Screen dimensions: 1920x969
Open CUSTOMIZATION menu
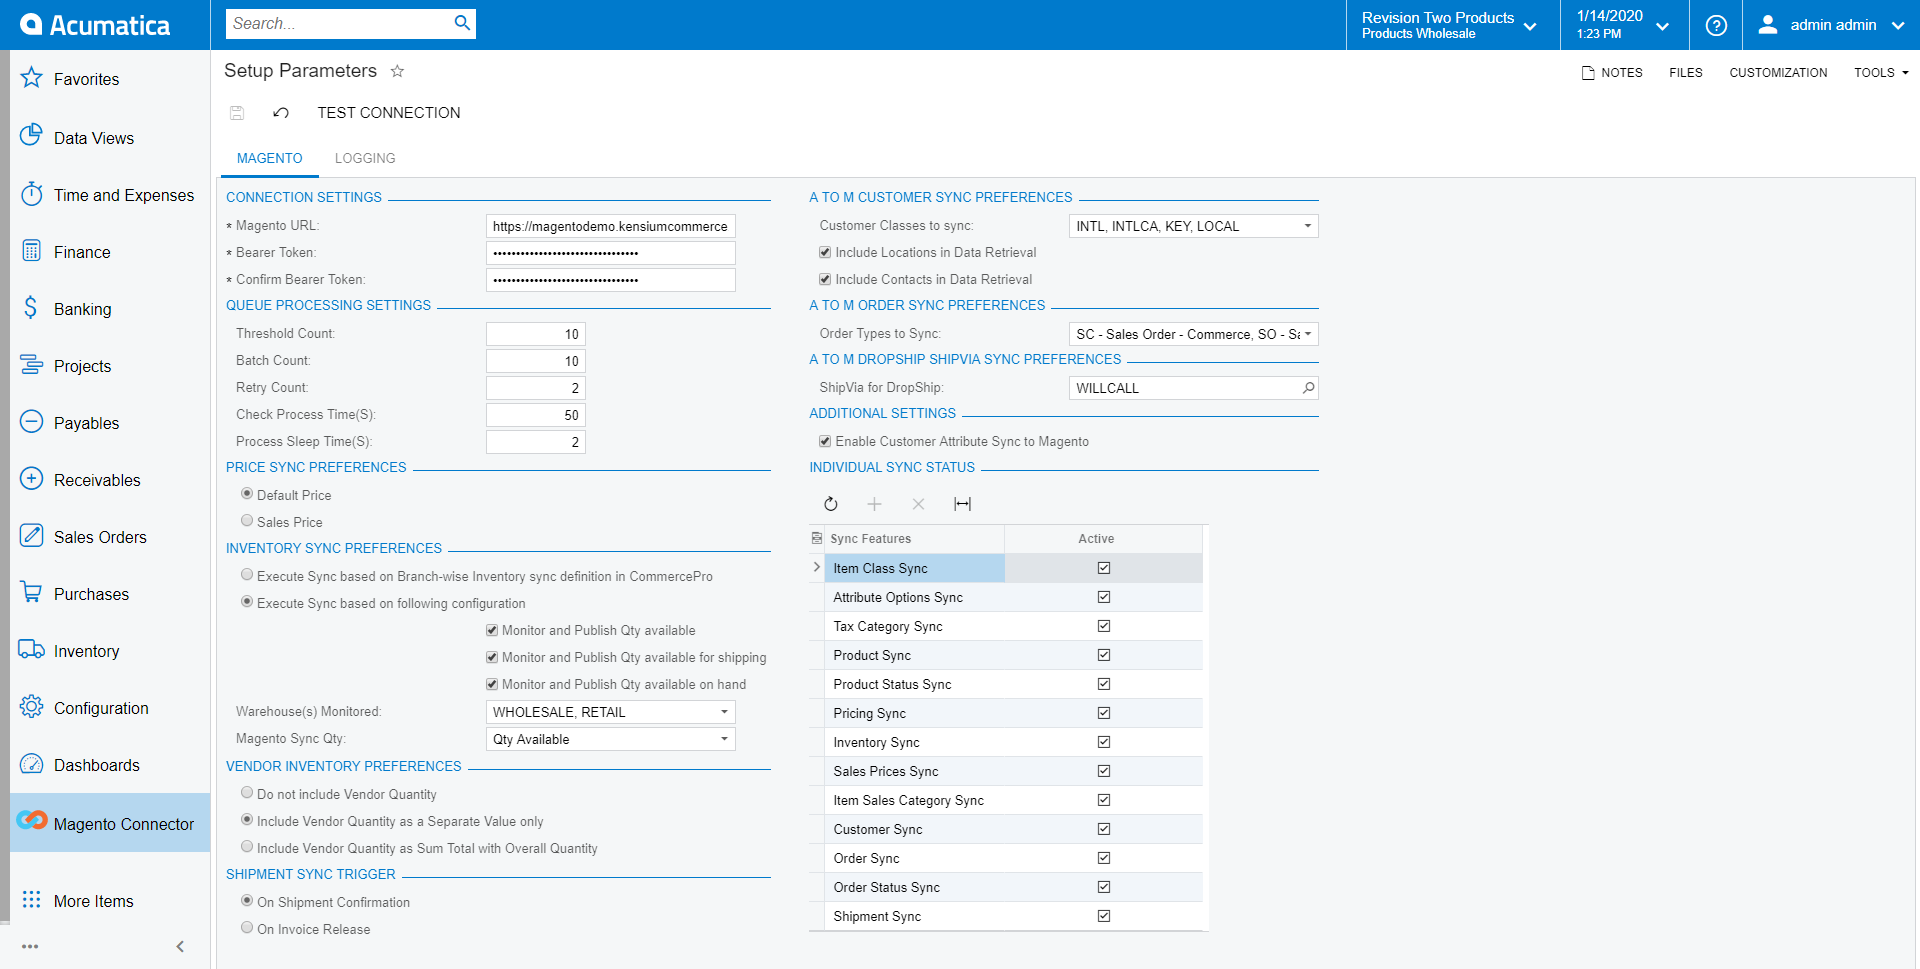[x=1778, y=73]
